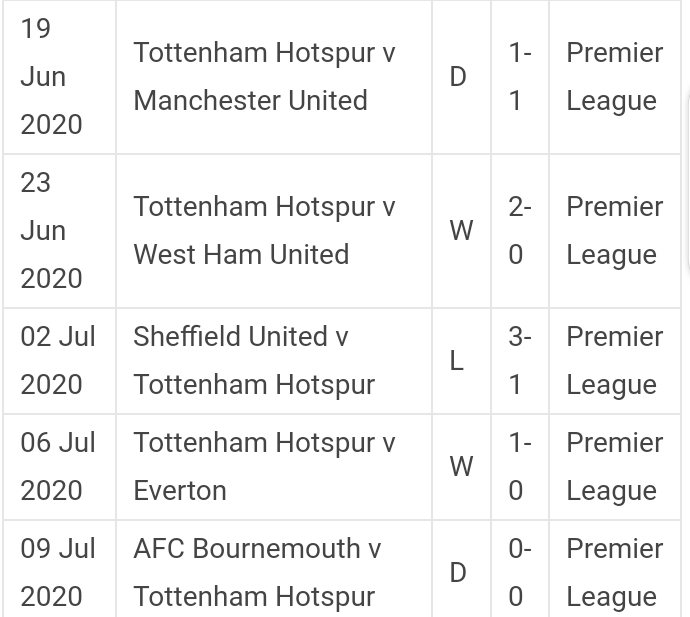Click the 3-1 score cell
The height and width of the screenshot is (617, 690).
[x=520, y=361]
